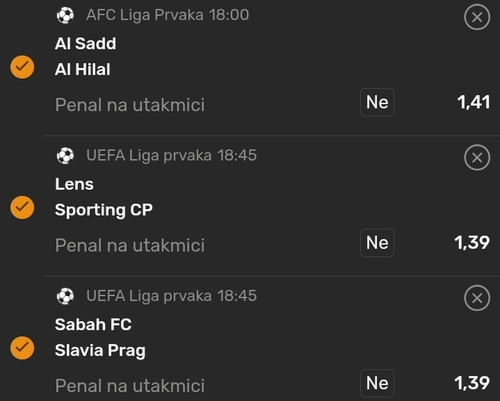Select the 1,41 odds value
The width and height of the screenshot is (500, 401).
click(474, 102)
